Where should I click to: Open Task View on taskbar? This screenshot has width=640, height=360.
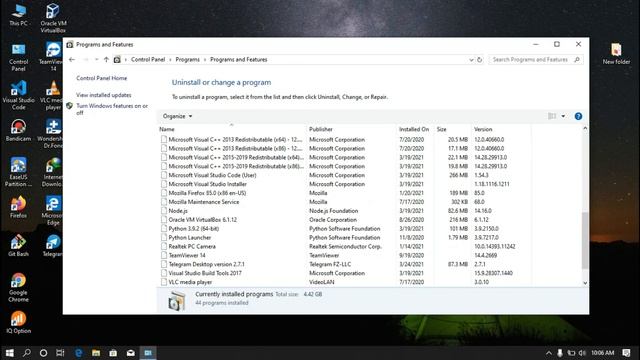(x=60, y=353)
